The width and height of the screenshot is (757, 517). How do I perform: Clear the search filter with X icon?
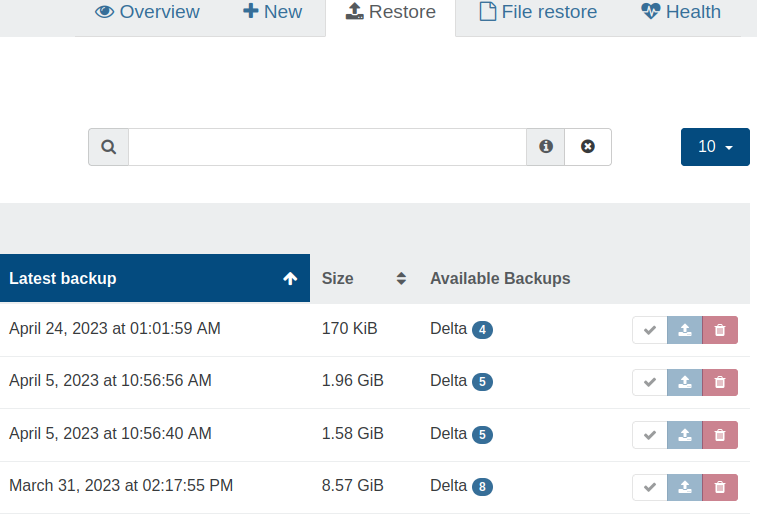pyautogui.click(x=588, y=147)
